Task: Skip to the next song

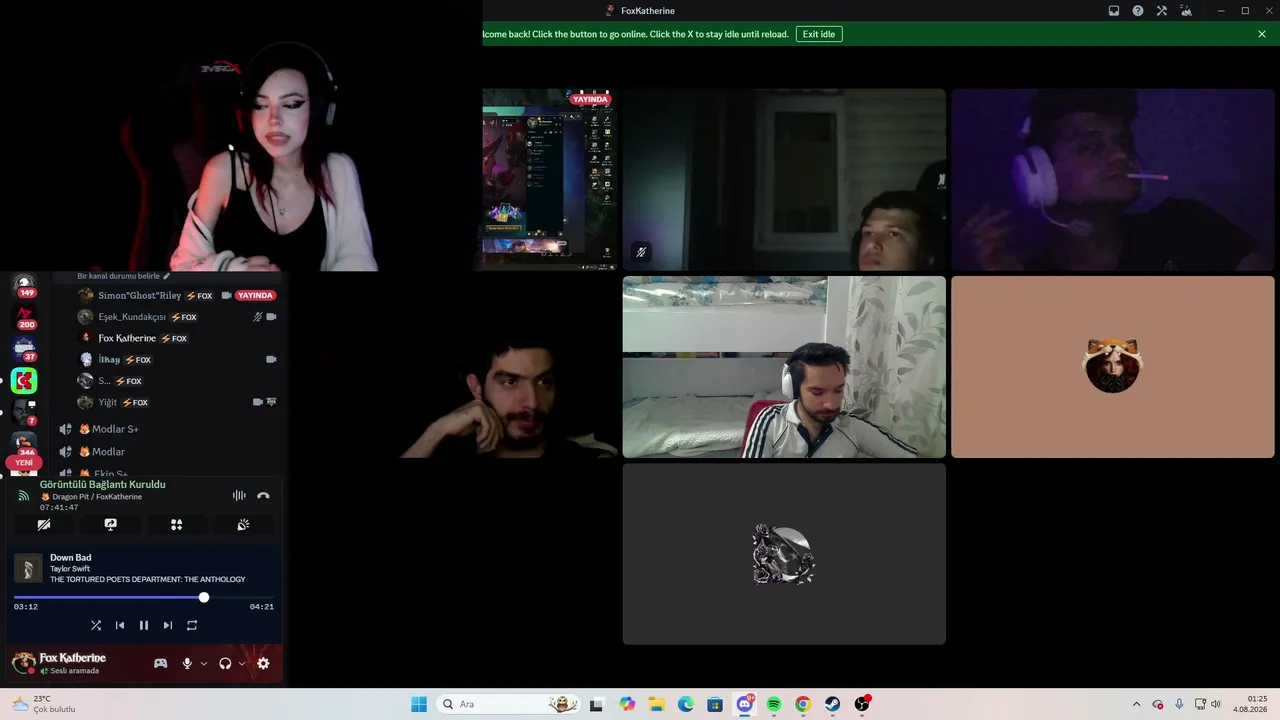Action: click(x=168, y=625)
